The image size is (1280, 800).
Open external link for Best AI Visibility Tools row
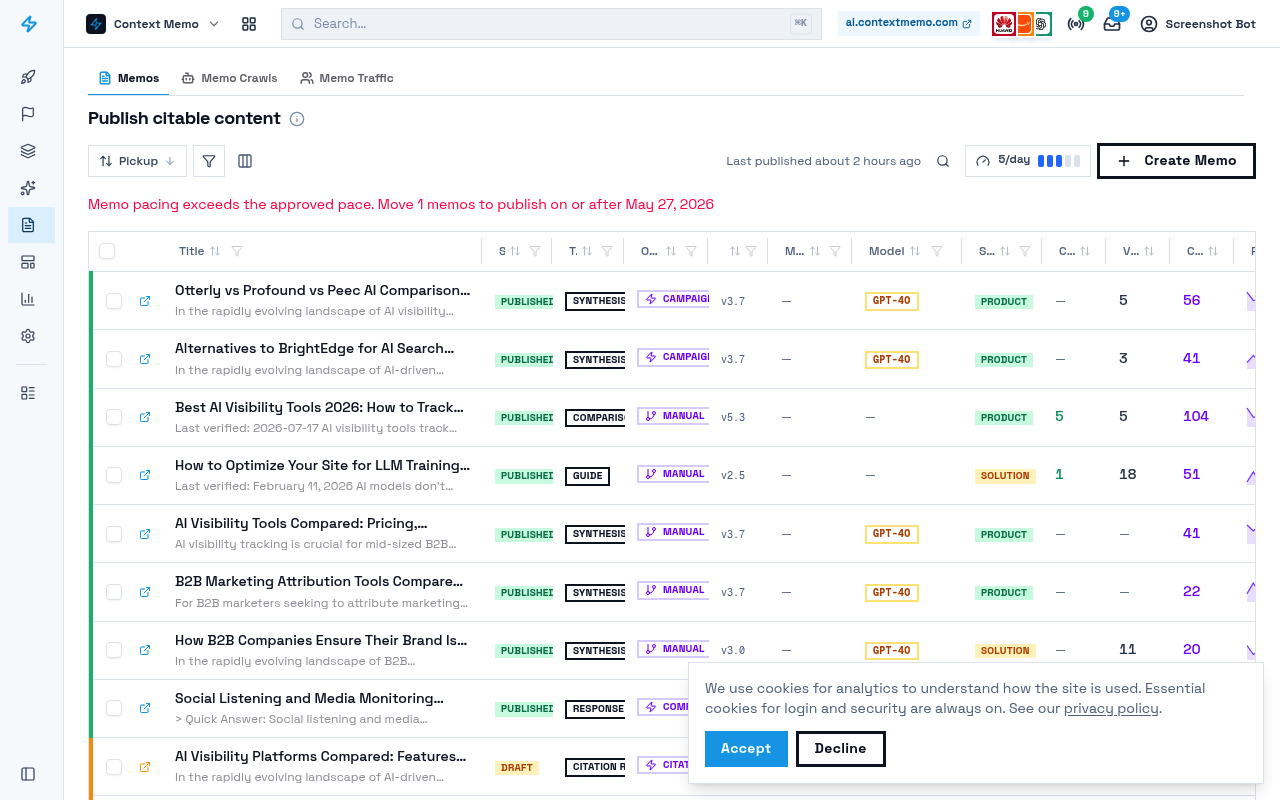point(145,417)
